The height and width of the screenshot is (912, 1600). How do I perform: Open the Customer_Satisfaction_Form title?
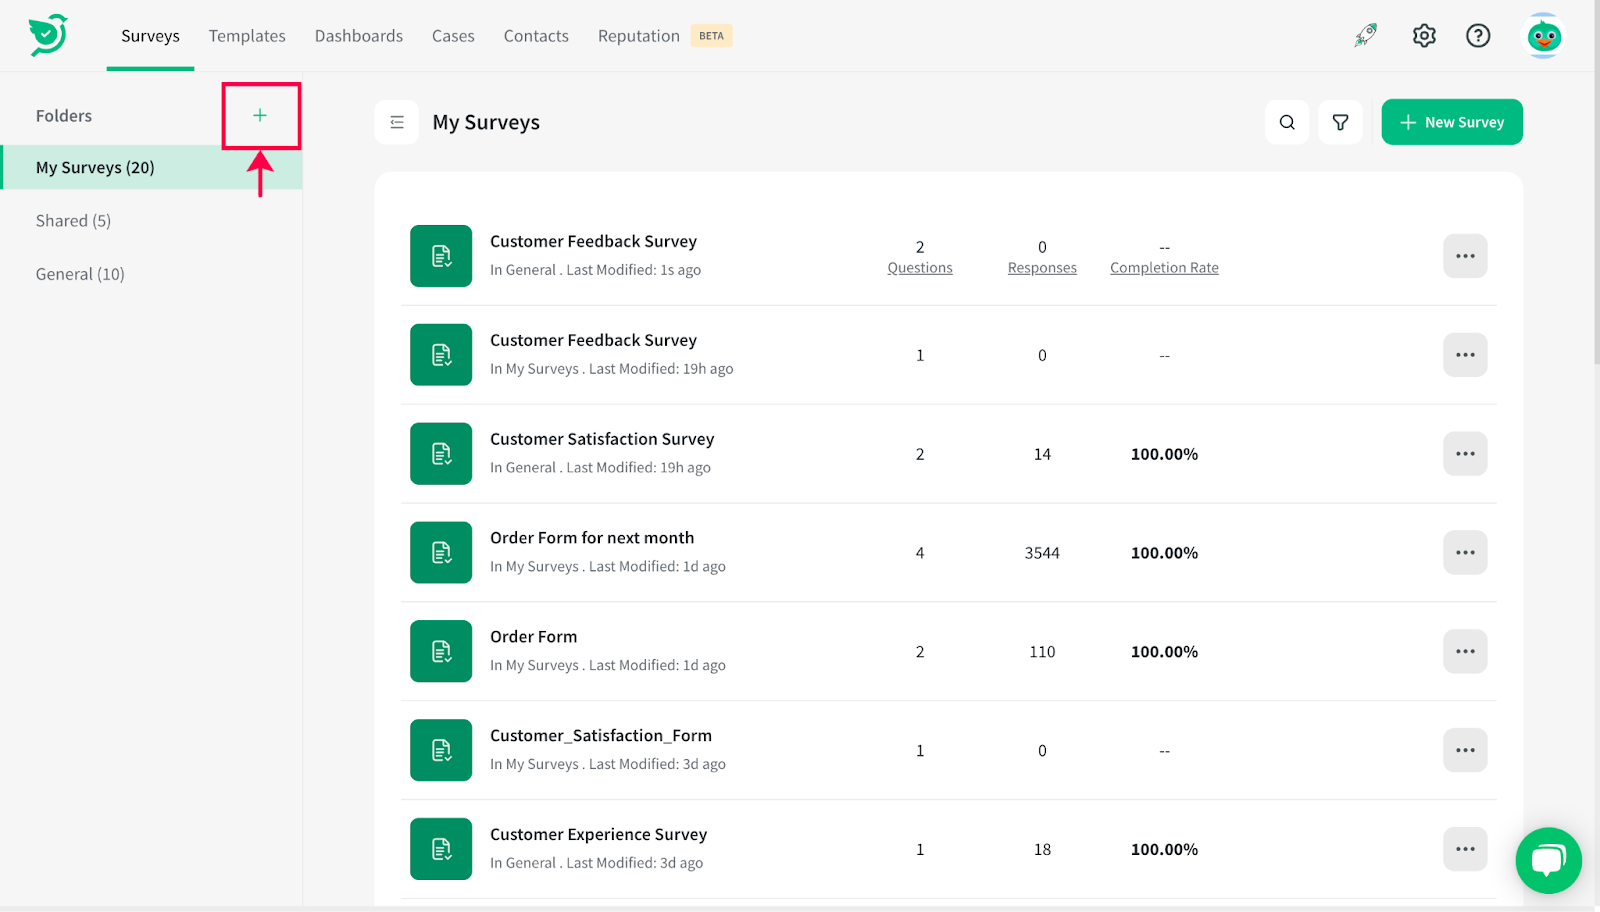[x=601, y=736]
